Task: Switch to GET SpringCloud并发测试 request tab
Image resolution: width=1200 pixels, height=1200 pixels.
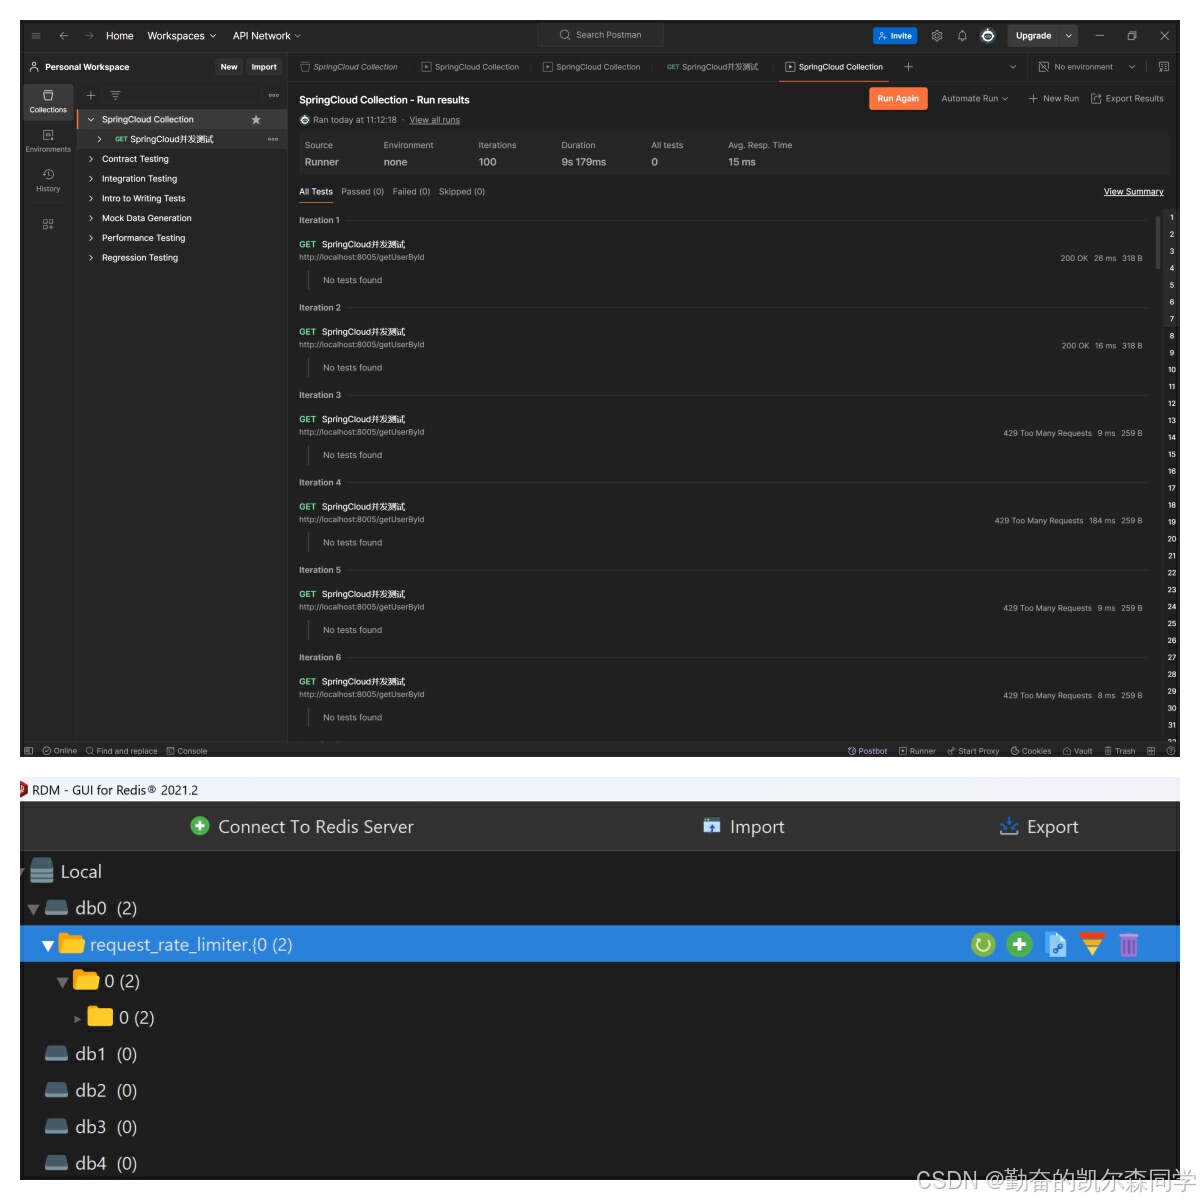Action: point(712,67)
